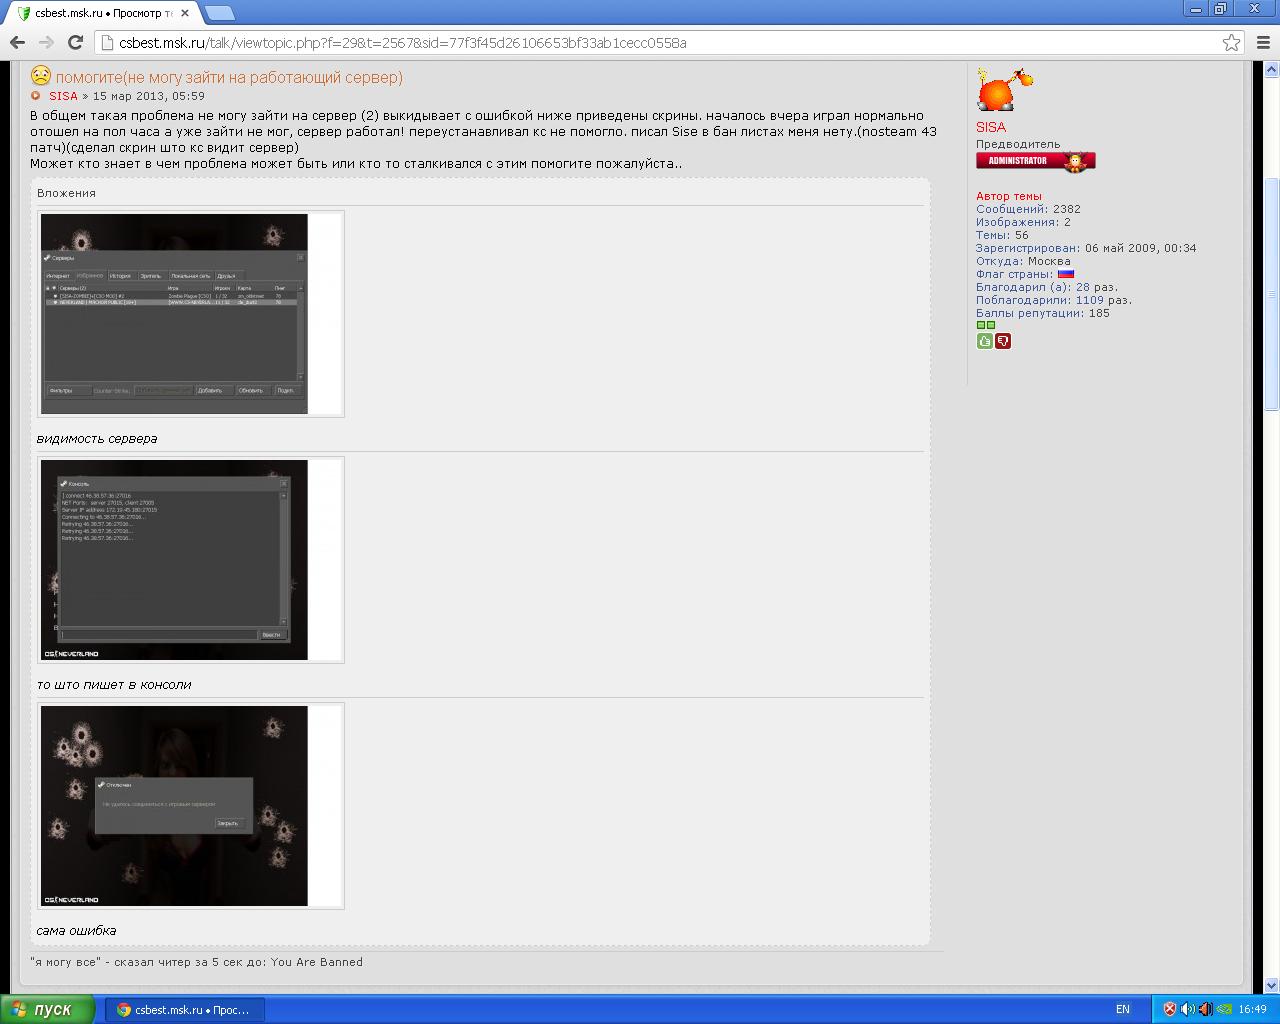
Task: Click the scrollbar down arrow
Action: click(x=1272, y=985)
